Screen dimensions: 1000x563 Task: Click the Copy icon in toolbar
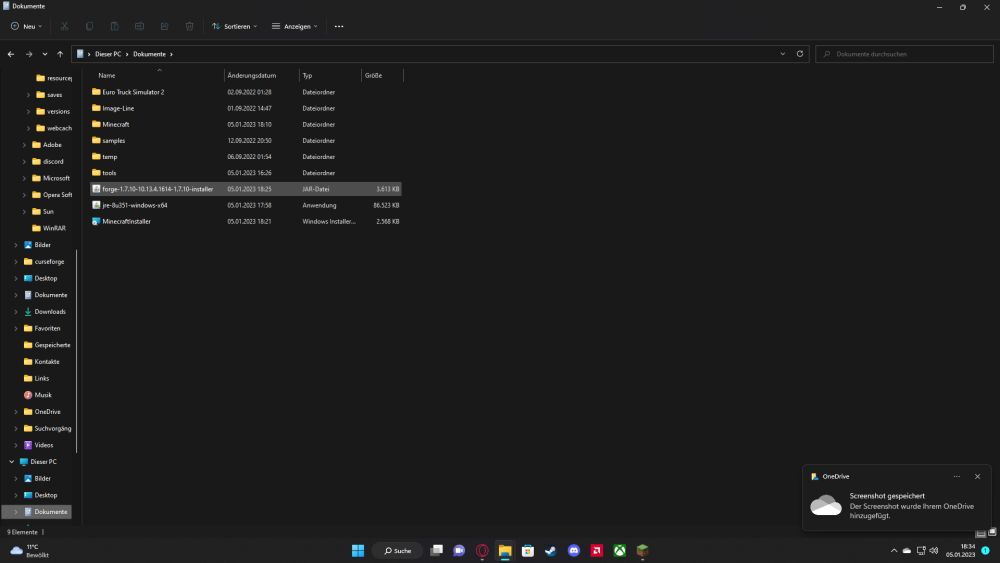[x=89, y=26]
